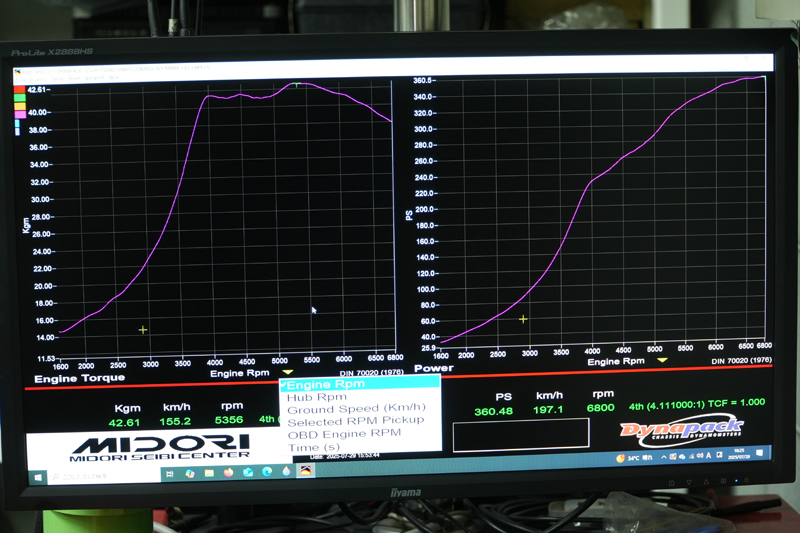
Task: Open the droplet-shaped taskbar icon
Action: point(286,471)
